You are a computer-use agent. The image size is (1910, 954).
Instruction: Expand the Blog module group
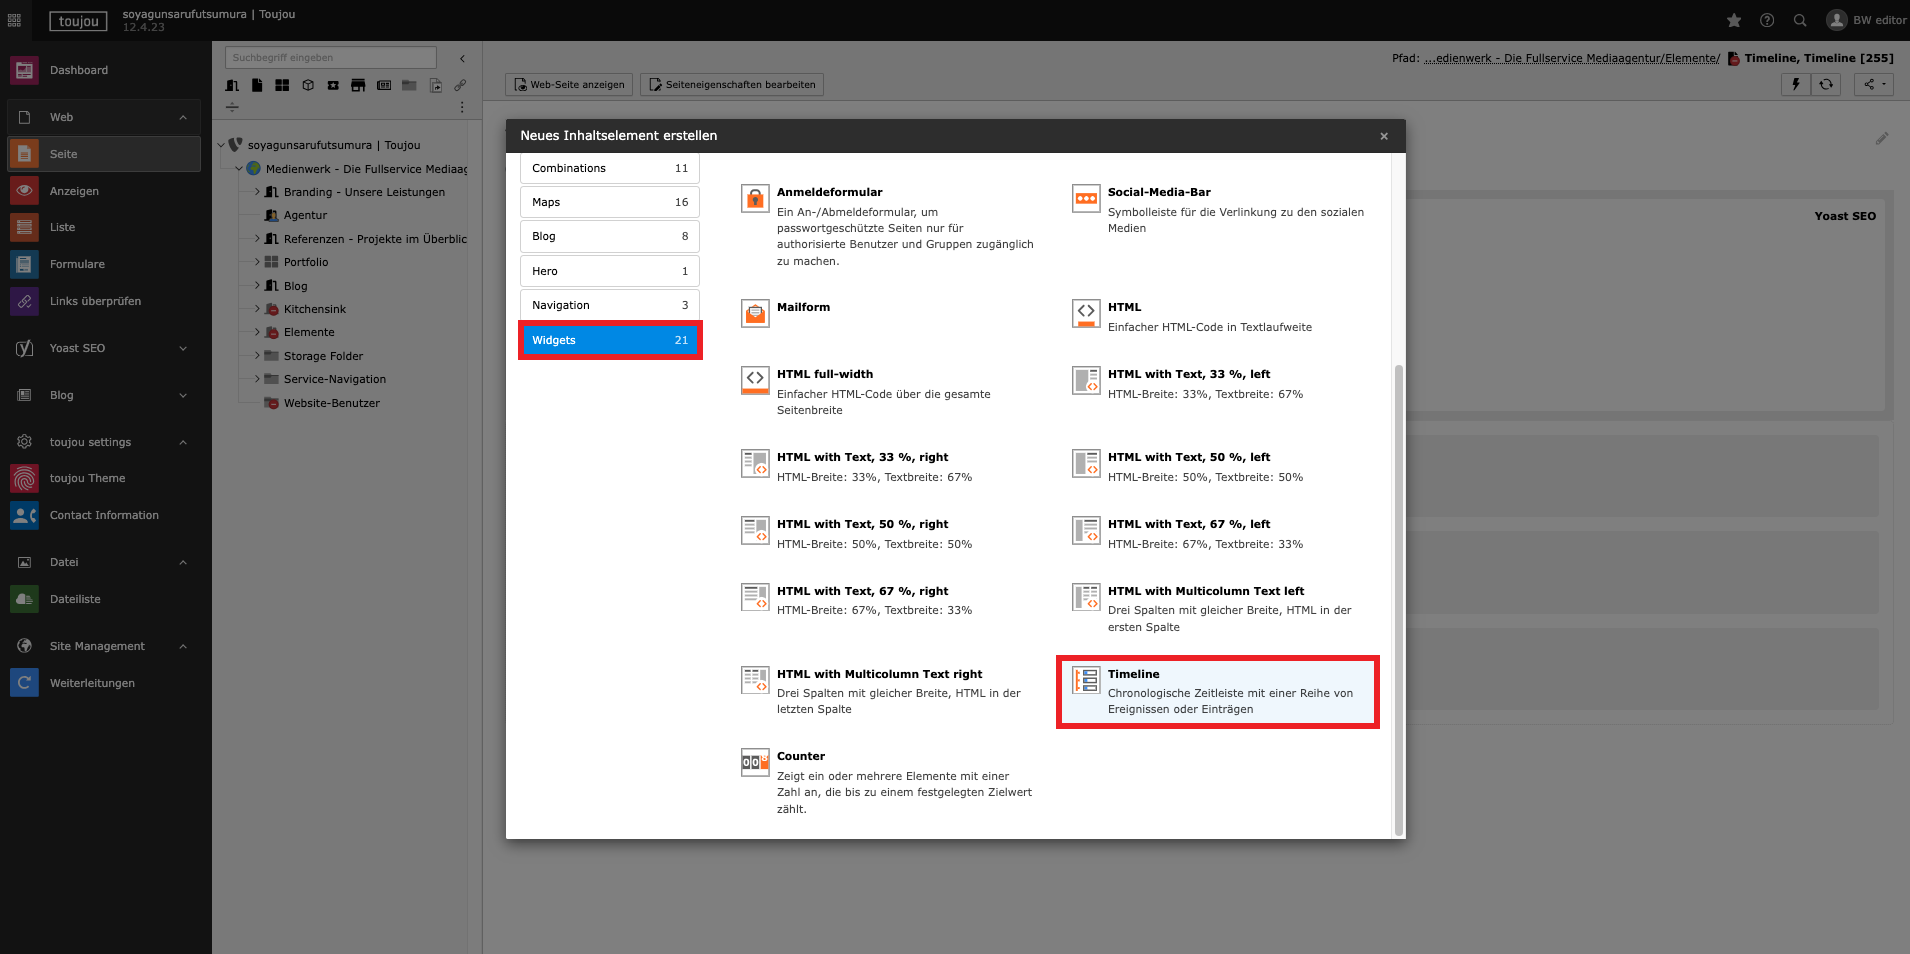[183, 395]
